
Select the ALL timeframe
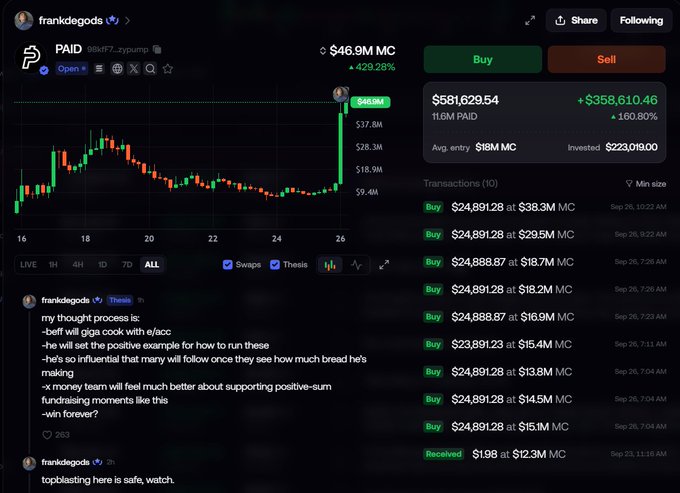152,264
